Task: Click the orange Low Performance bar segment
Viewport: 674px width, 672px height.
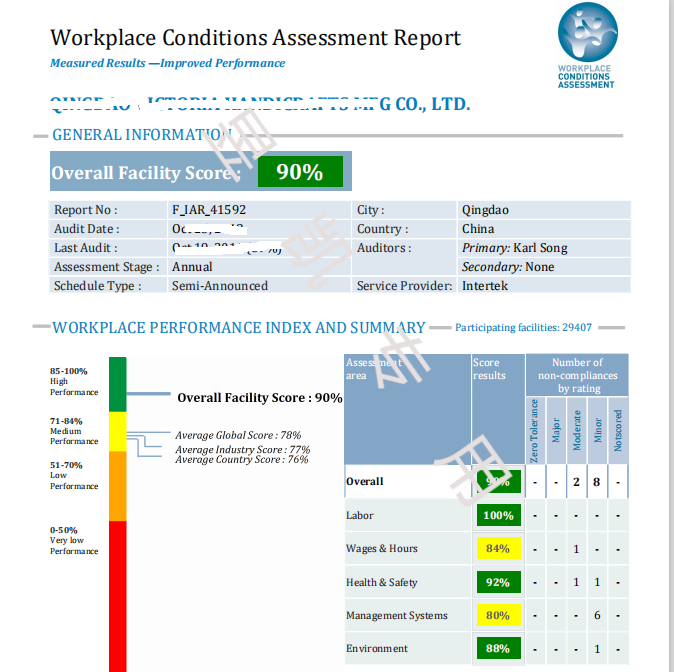Action: coord(117,486)
